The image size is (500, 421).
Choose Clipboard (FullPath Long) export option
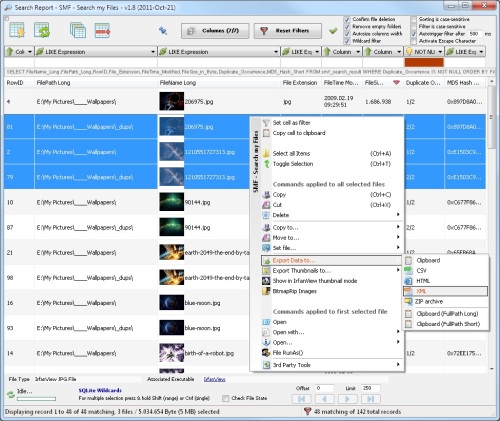445,314
